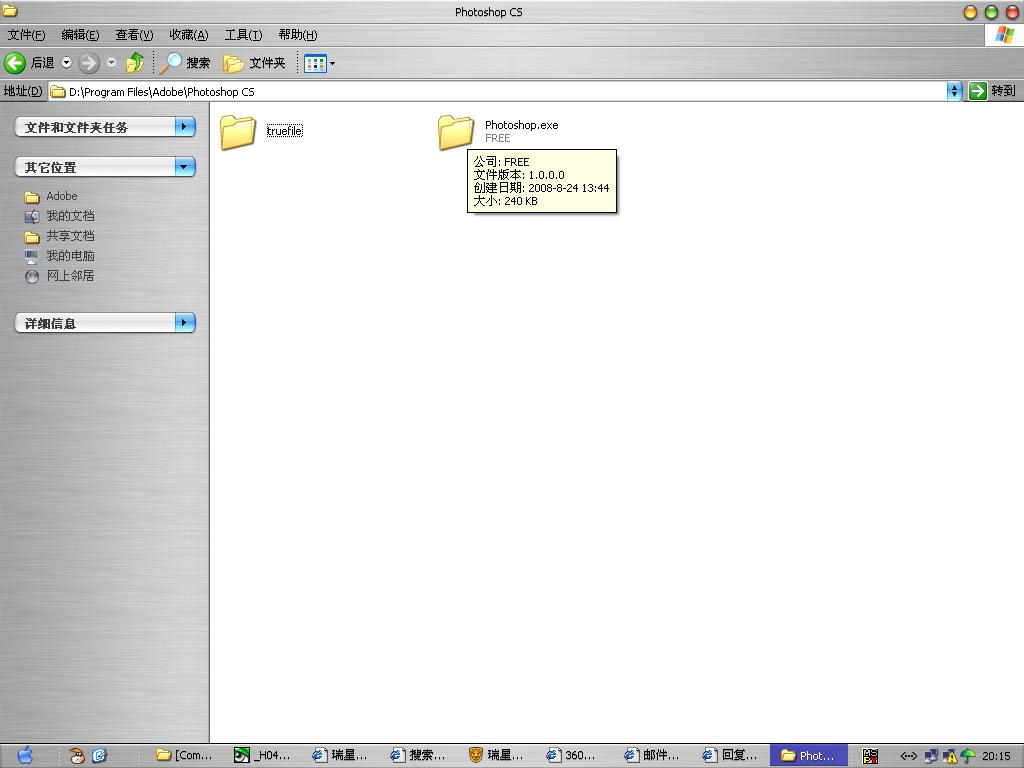Viewport: 1024px width, 768px height.
Task: Switch to the 360... taskbar window
Action: point(575,756)
